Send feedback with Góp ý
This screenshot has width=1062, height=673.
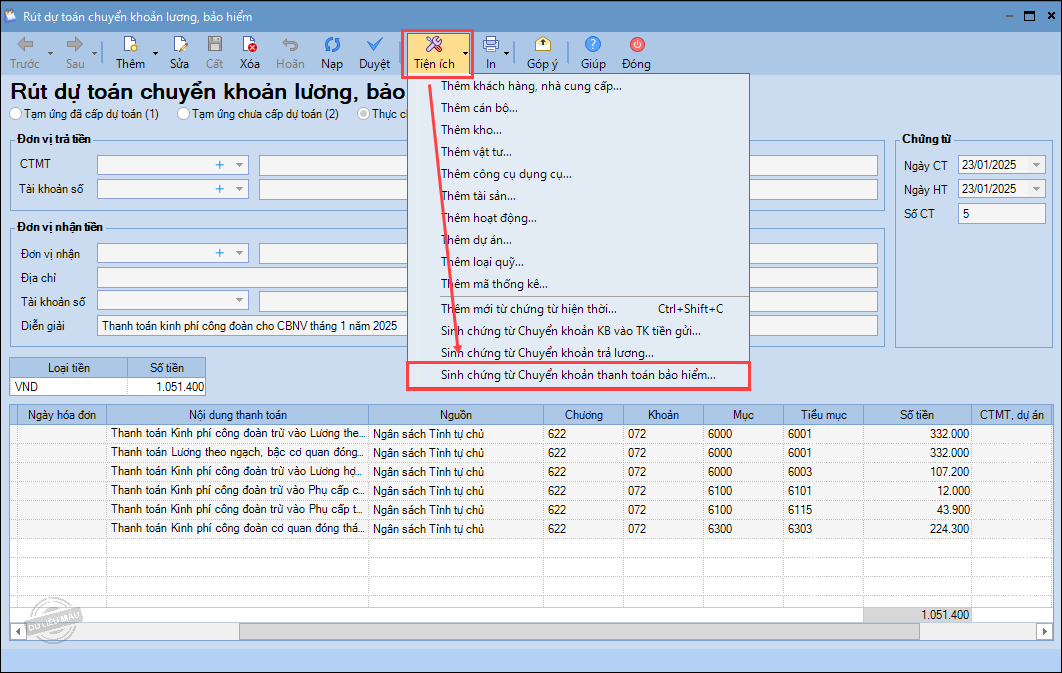543,53
